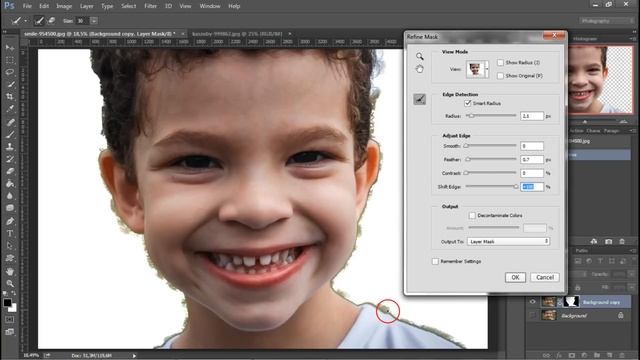
Task: Select the Pen tool
Action: (10, 221)
